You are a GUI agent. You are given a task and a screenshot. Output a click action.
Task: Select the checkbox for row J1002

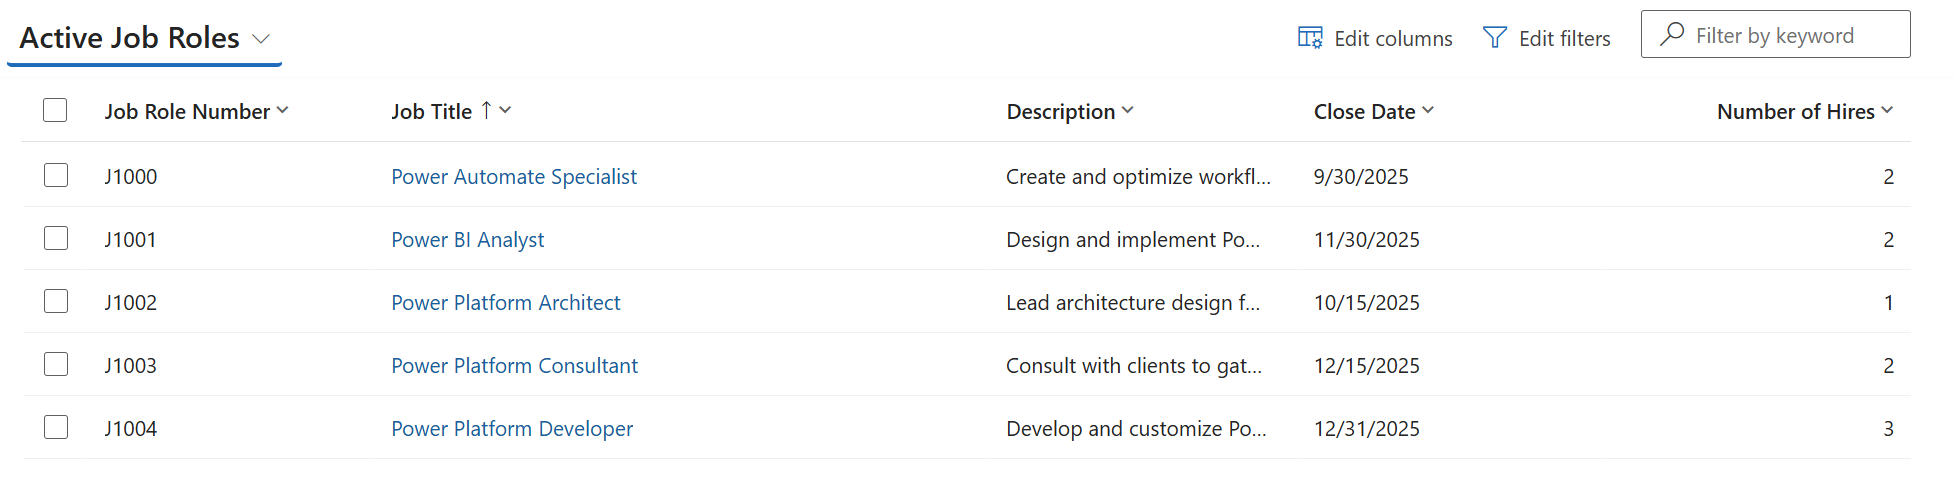click(x=56, y=302)
